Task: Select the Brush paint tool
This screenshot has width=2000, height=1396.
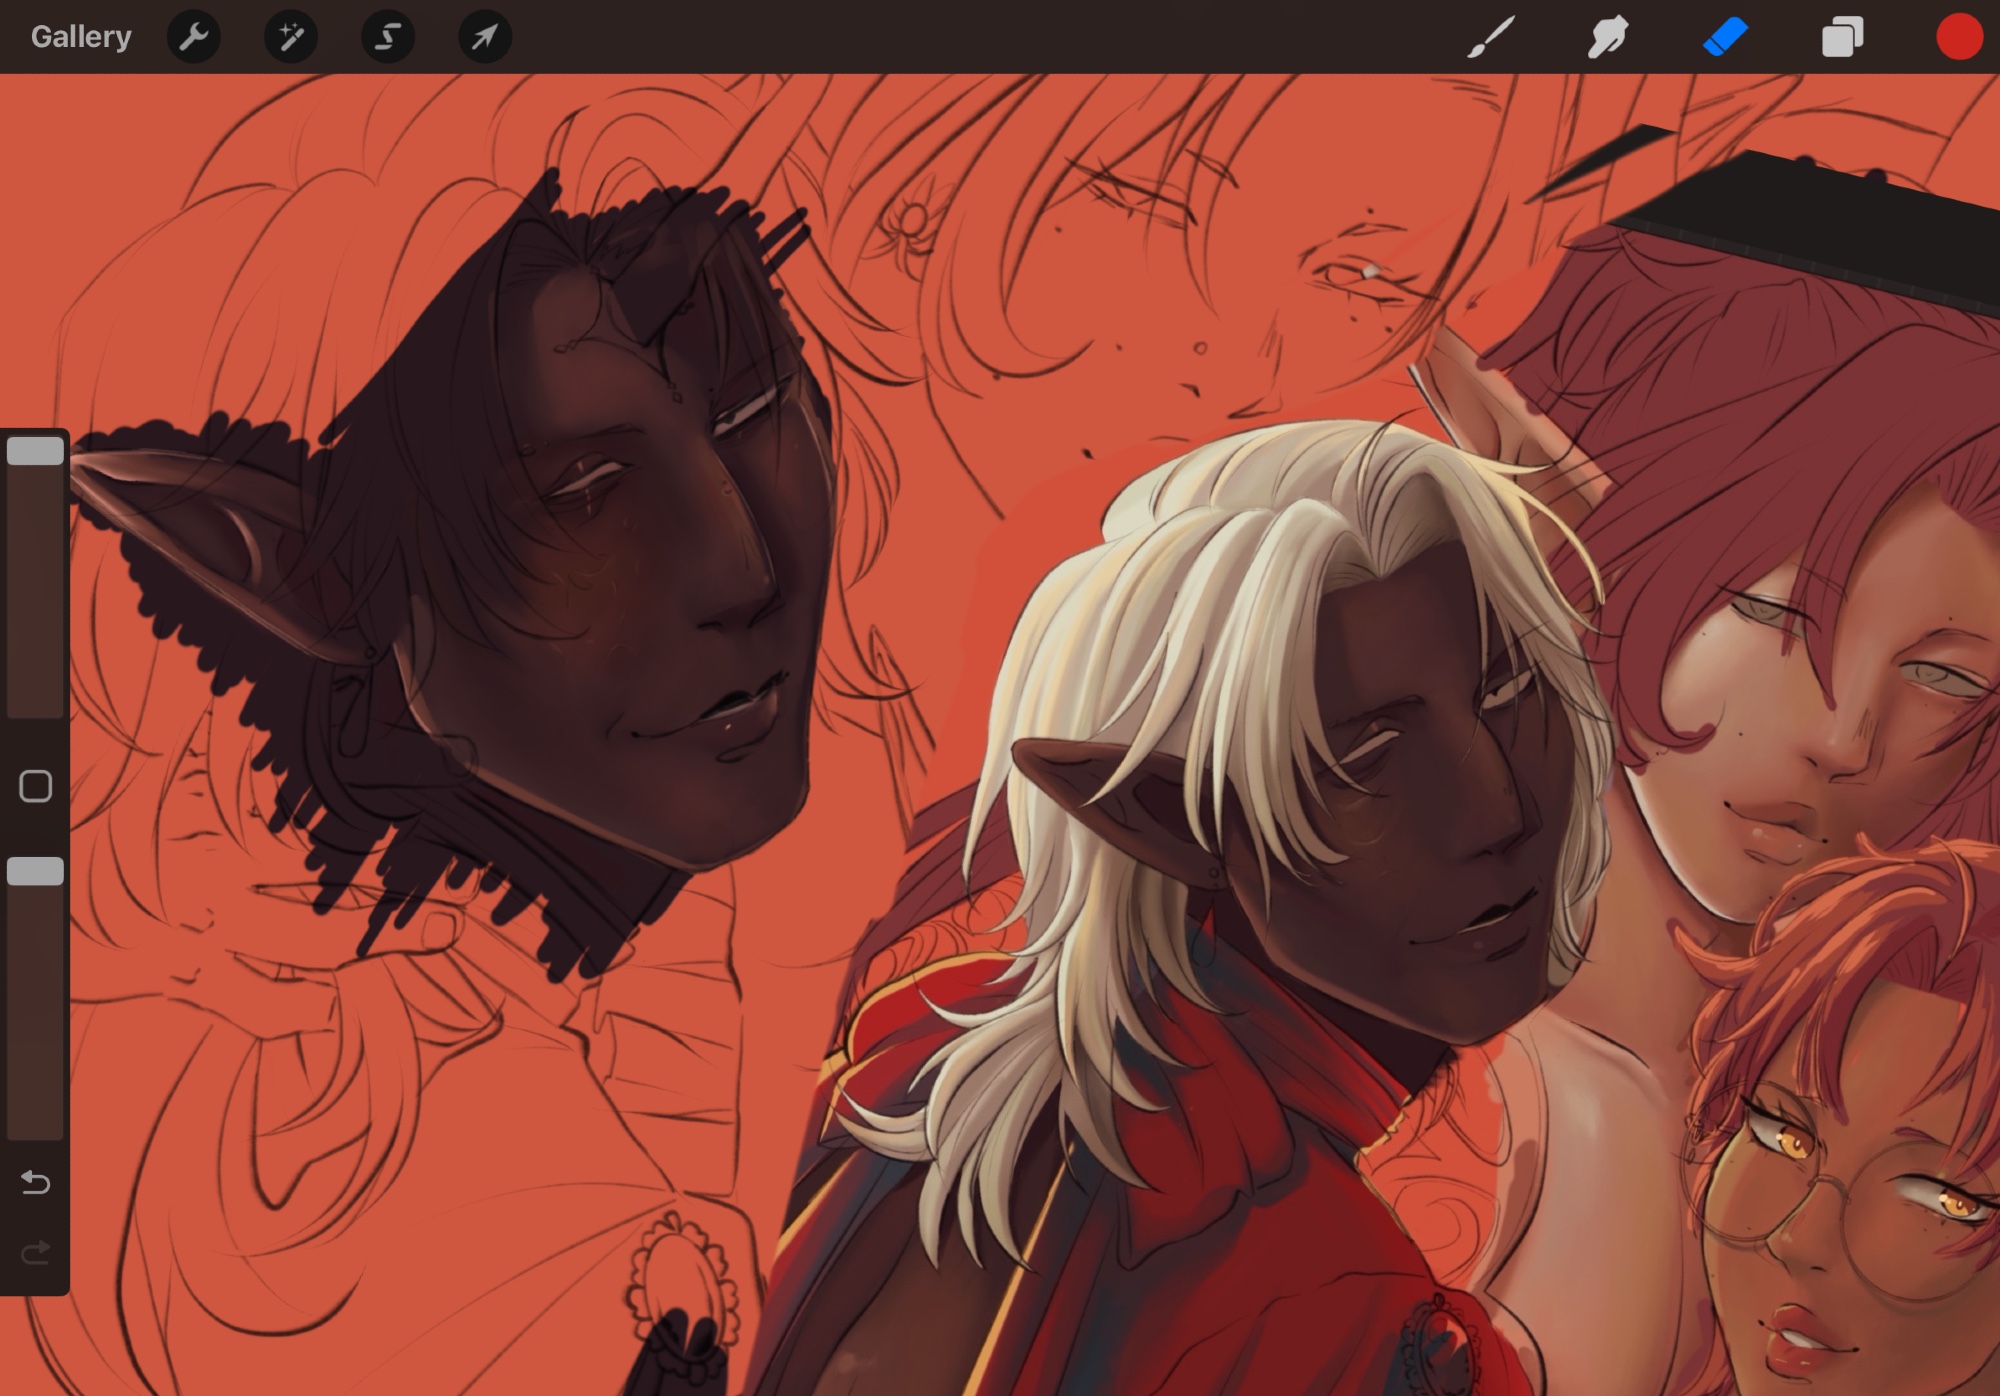Action: coord(1490,37)
